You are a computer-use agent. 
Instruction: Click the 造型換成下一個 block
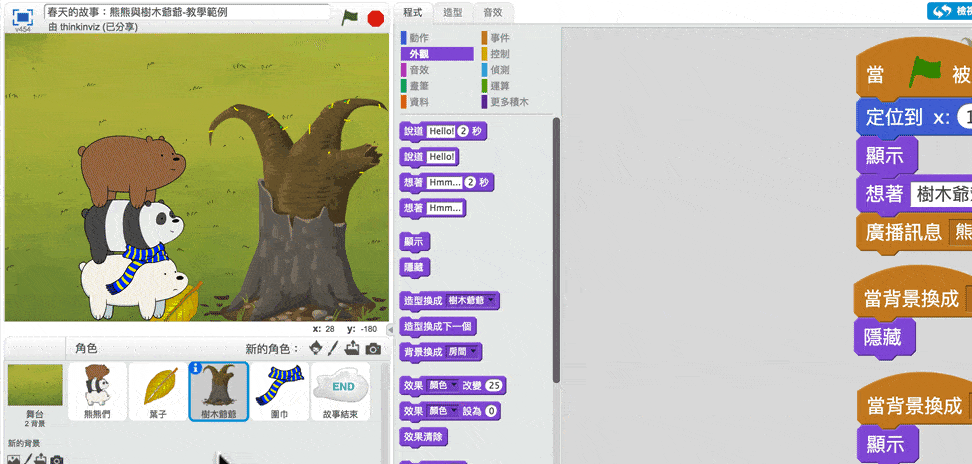pyautogui.click(x=438, y=326)
